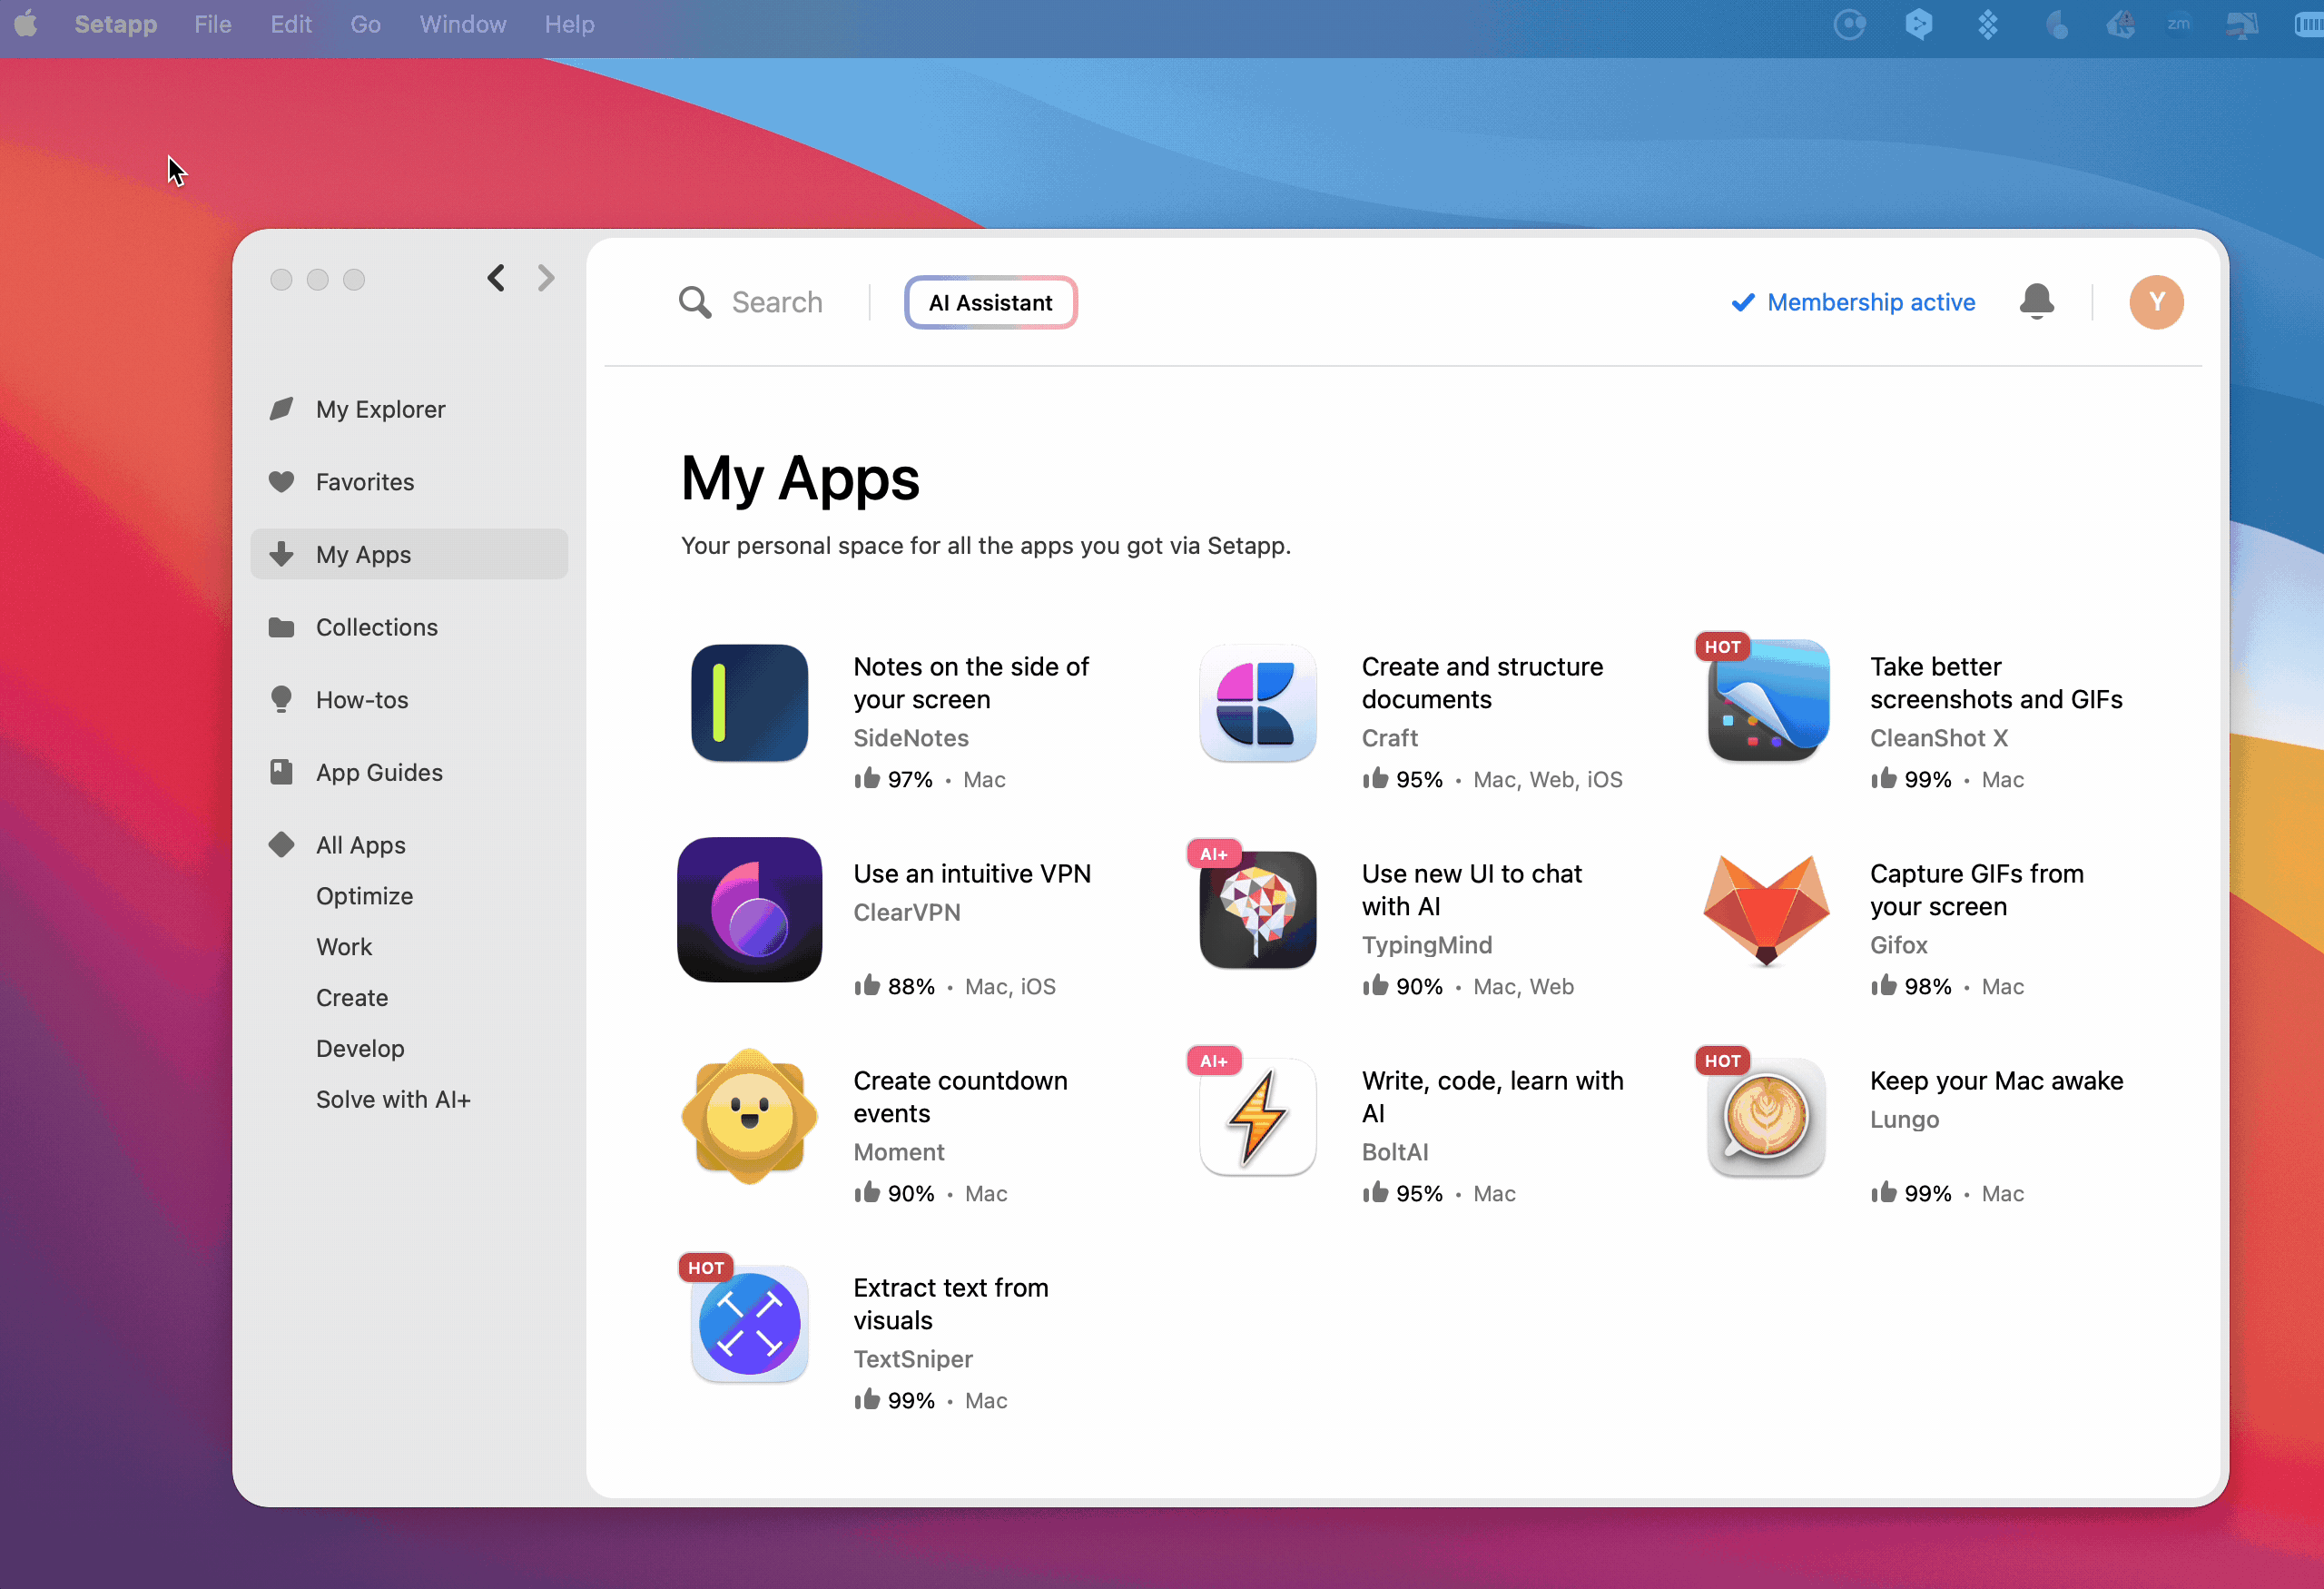
Task: Click 'Write, code, learn with AI' title
Action: coord(1492,1097)
